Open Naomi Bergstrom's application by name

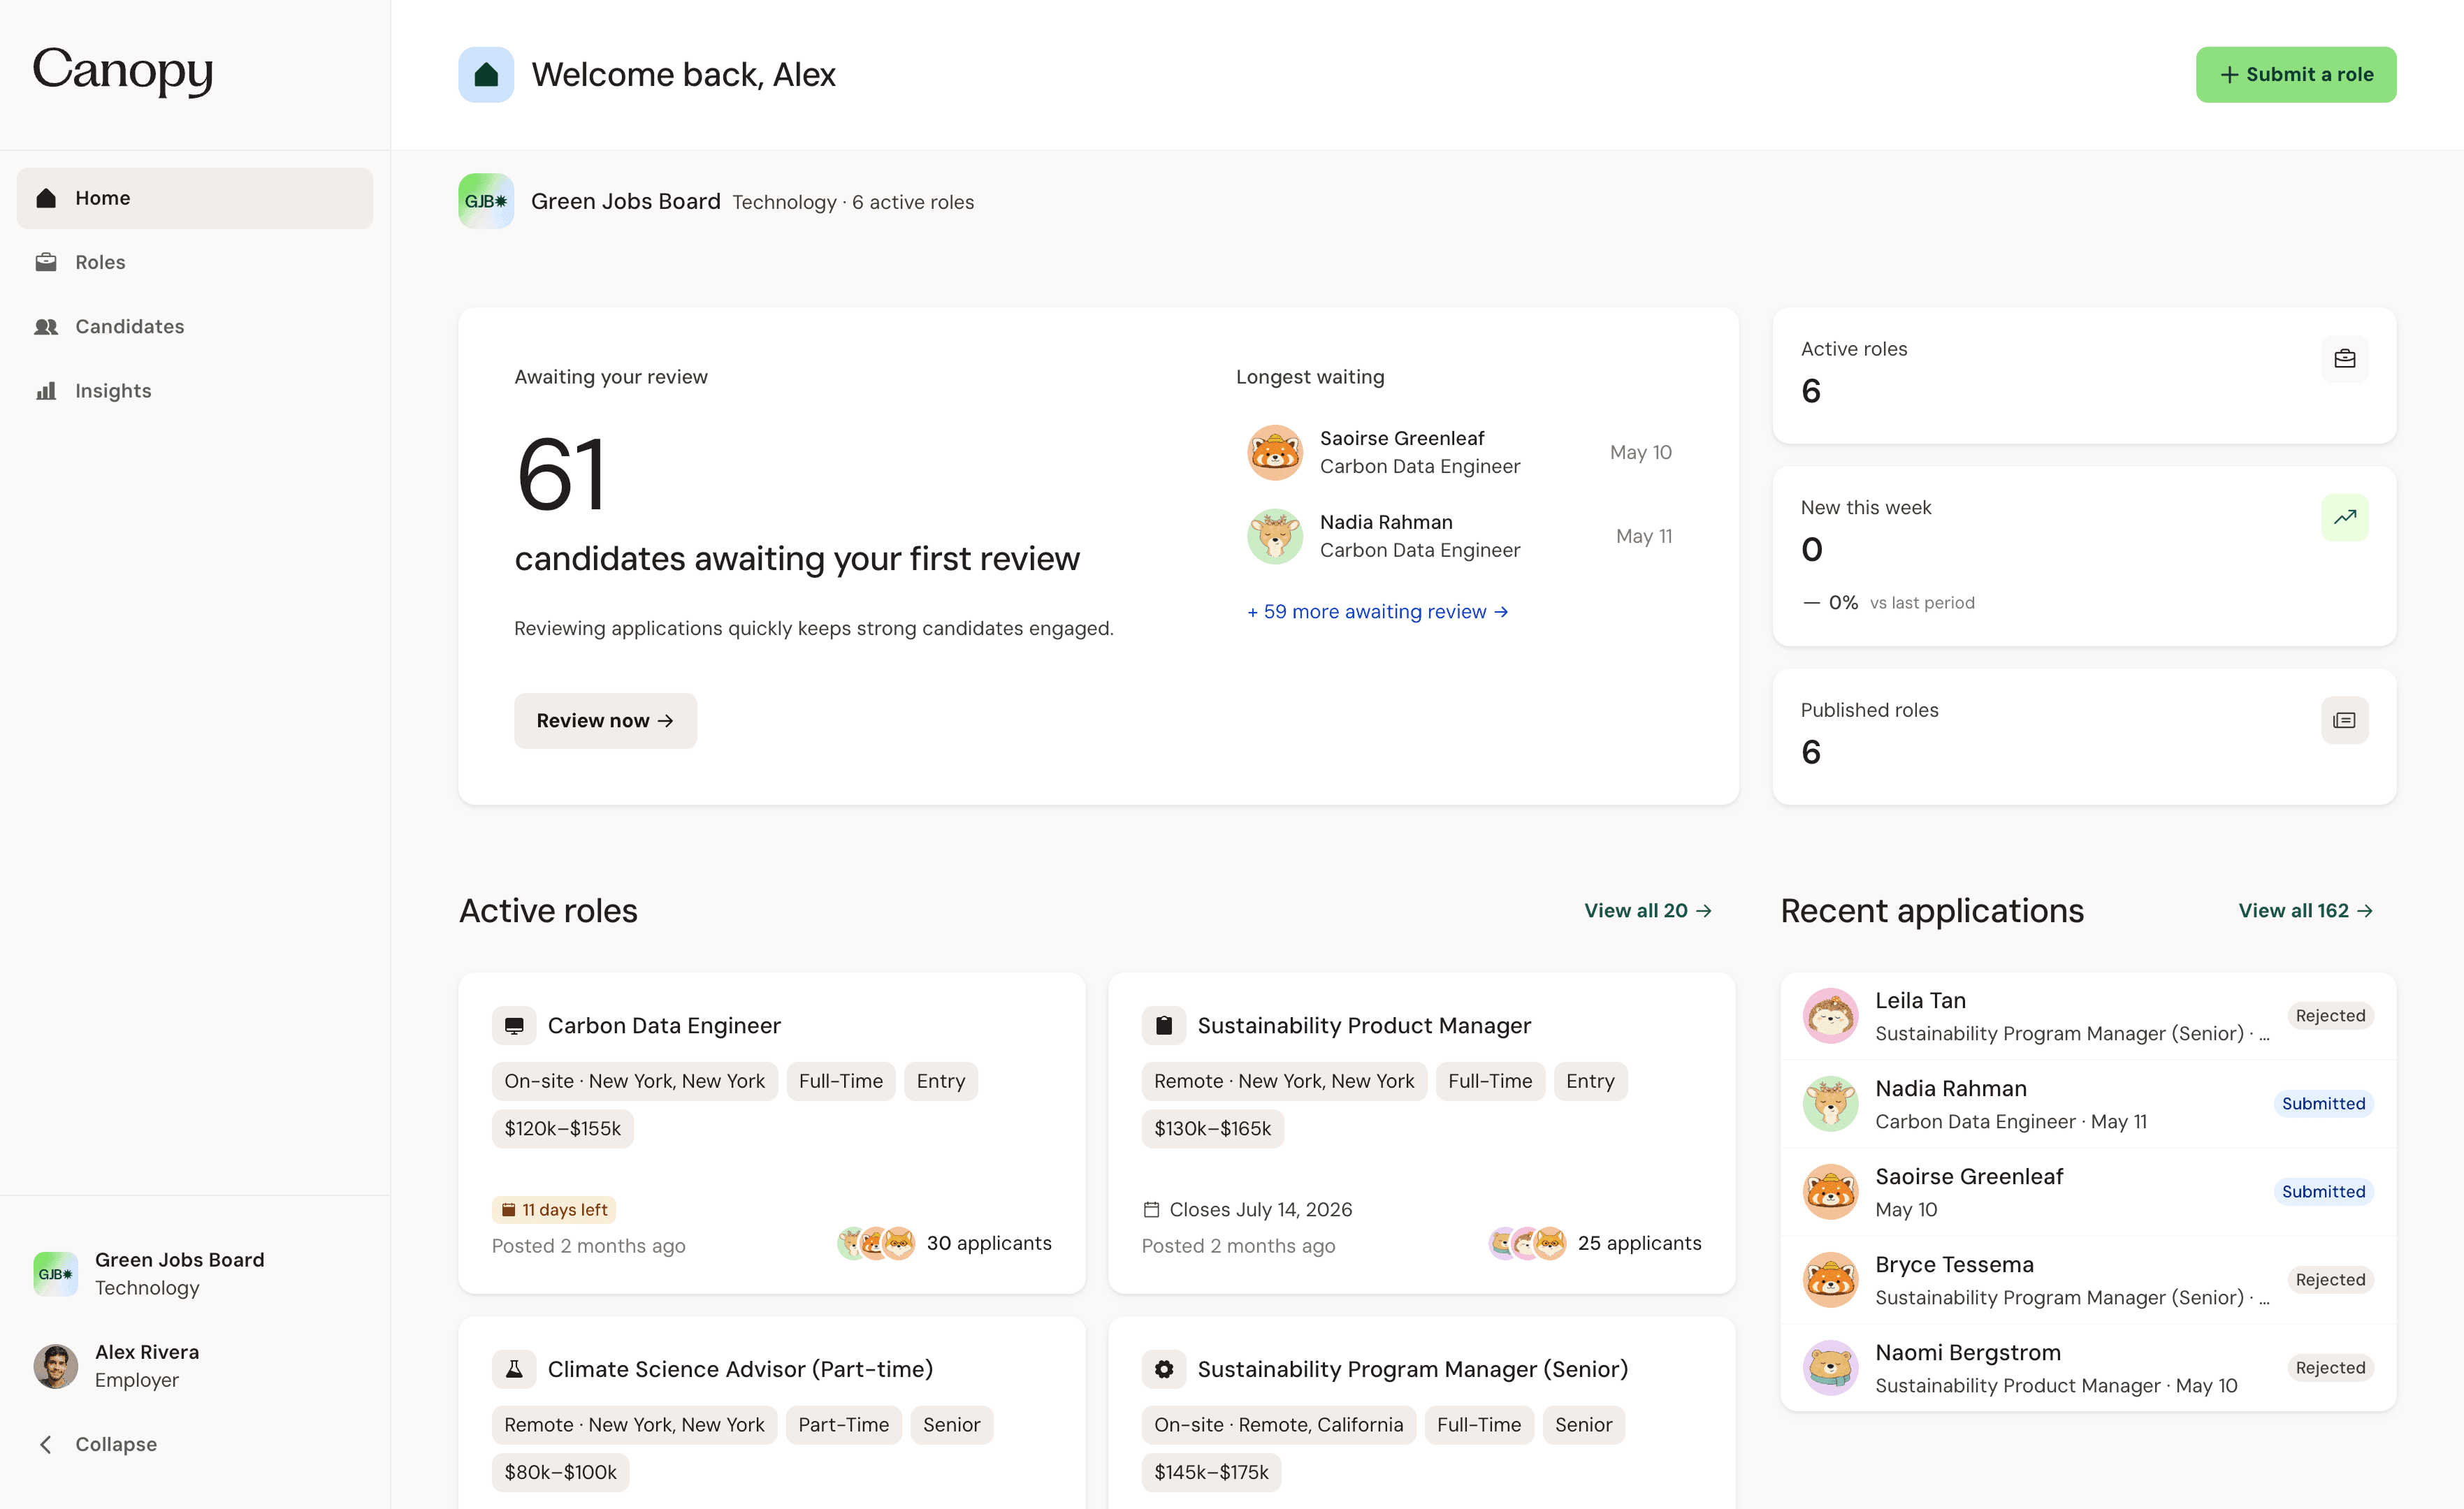tap(1968, 1353)
